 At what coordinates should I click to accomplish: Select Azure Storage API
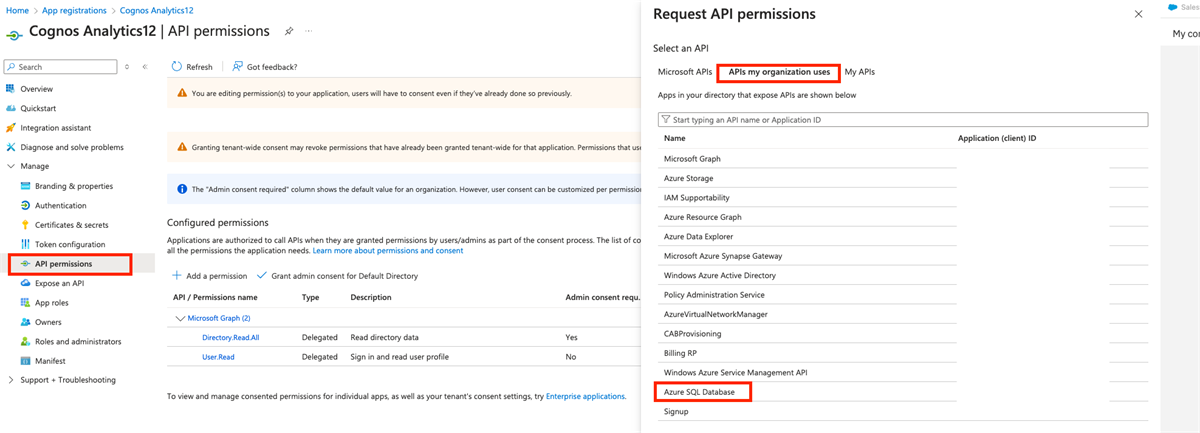point(689,178)
